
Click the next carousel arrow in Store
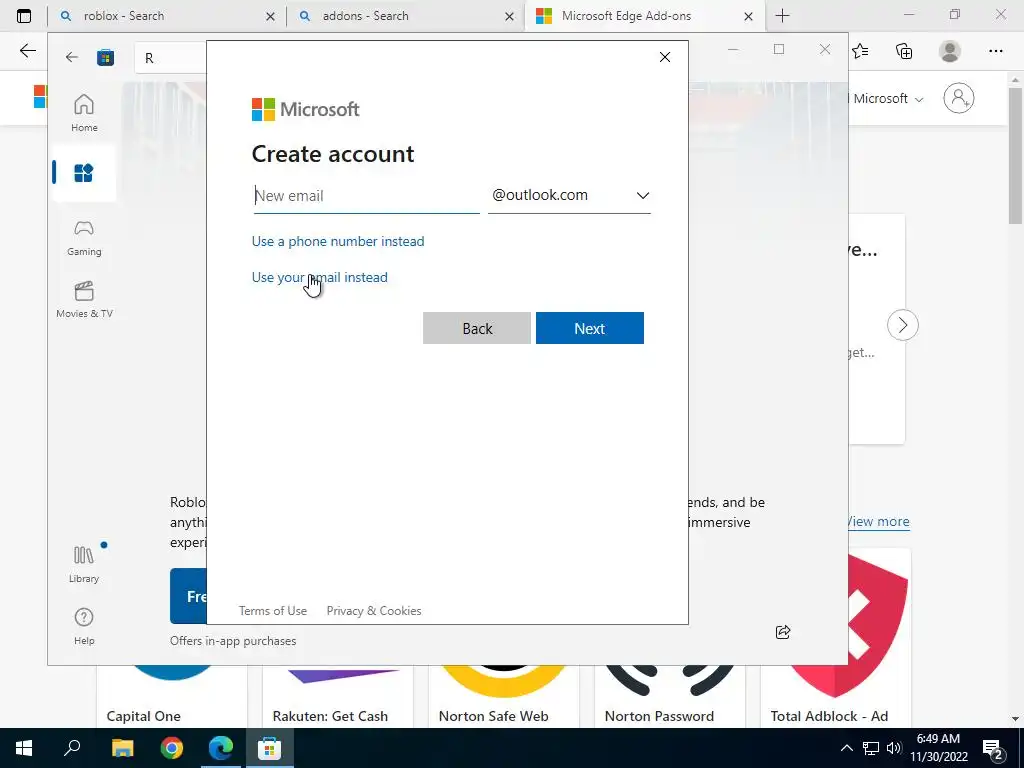(x=903, y=325)
